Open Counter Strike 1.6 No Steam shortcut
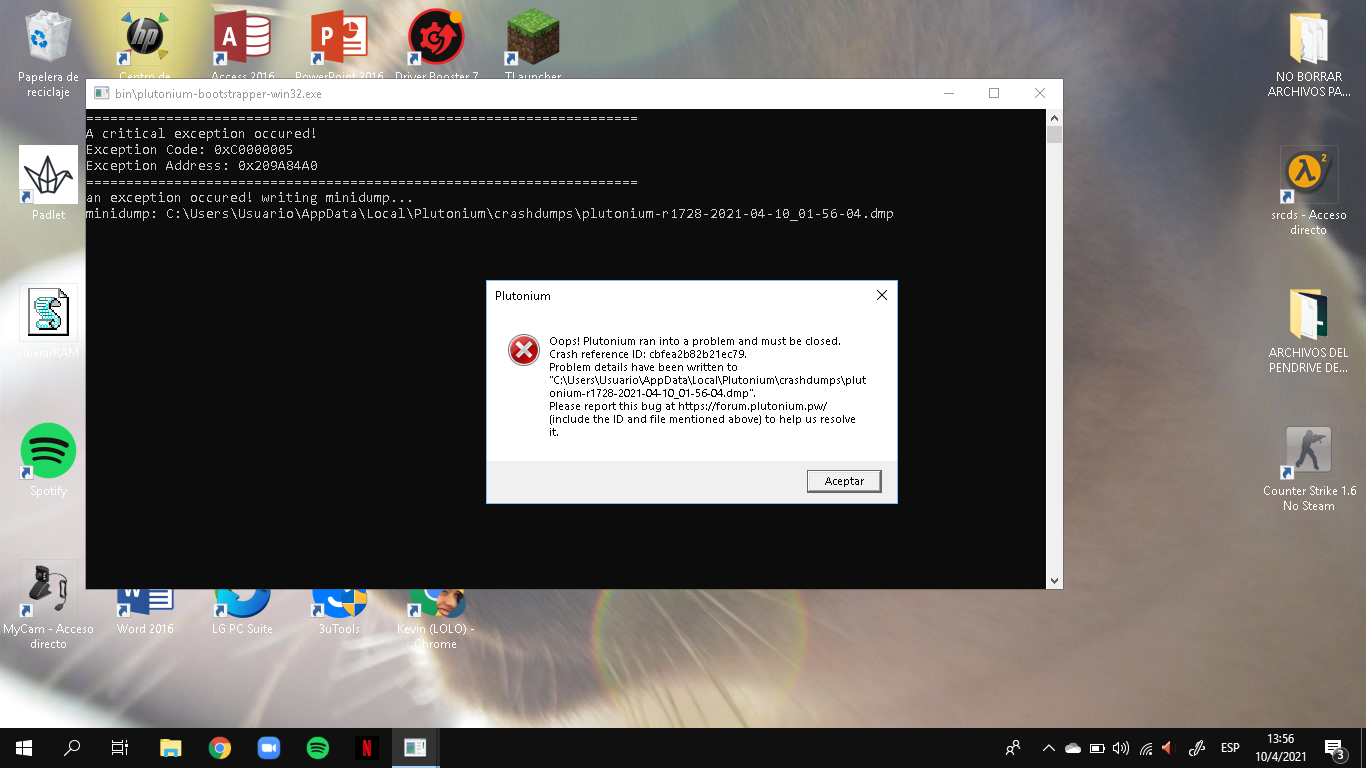Image resolution: width=1366 pixels, height=768 pixels. [1308, 455]
